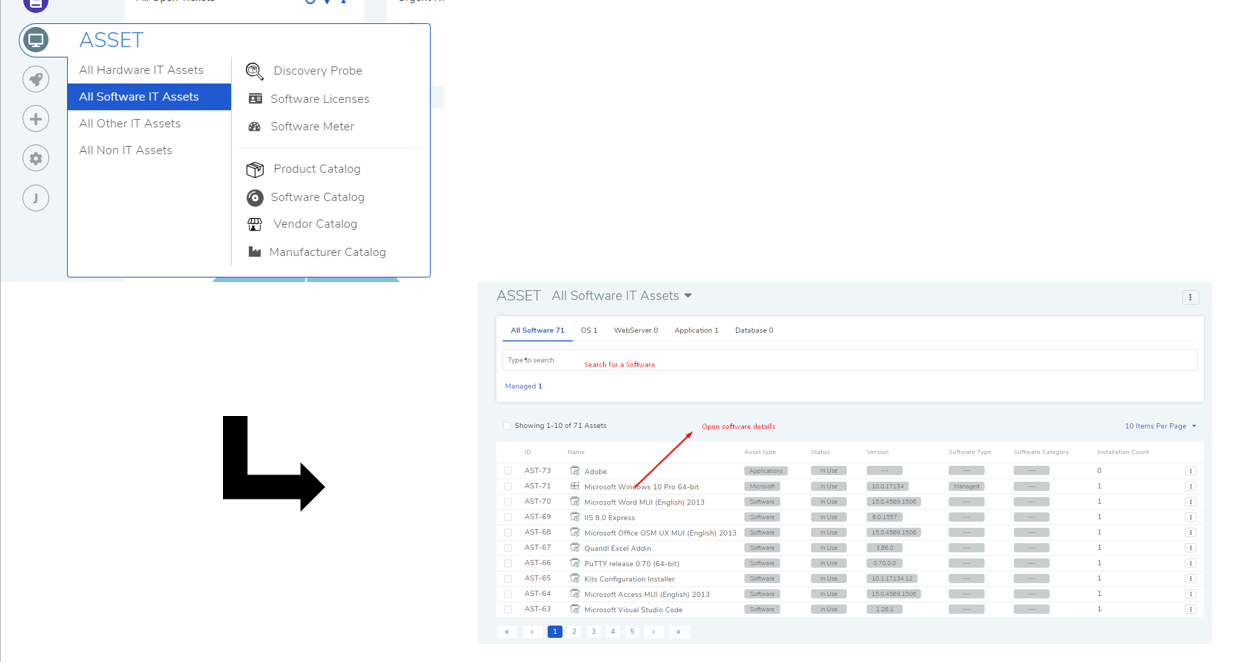Screen dimensions: 1244x662
Task: Open Microsoft Windows 10 Pro 64-bit details
Action: click(641, 487)
